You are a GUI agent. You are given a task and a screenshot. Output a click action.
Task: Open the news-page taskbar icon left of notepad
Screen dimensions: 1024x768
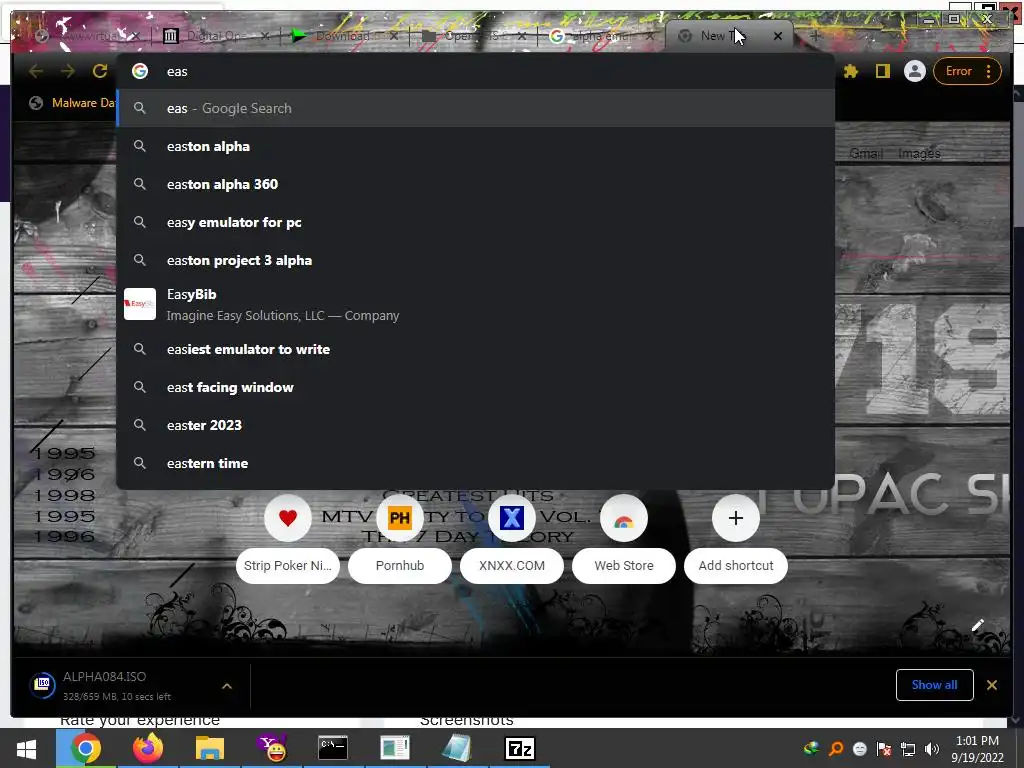pyautogui.click(x=394, y=748)
